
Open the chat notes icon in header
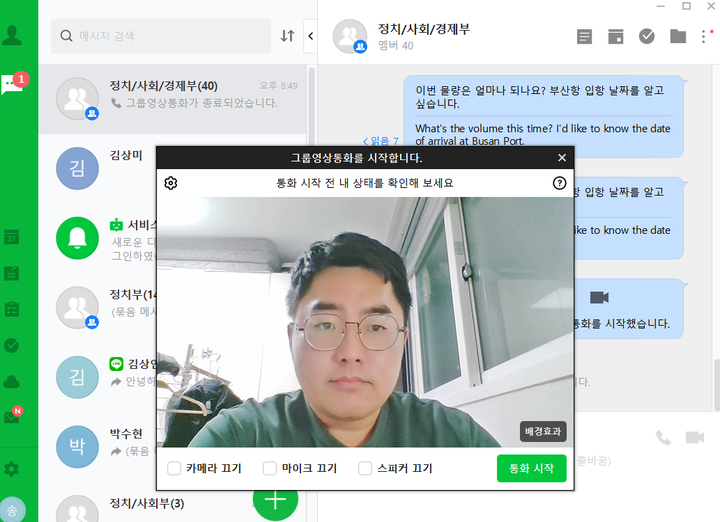click(x=584, y=36)
